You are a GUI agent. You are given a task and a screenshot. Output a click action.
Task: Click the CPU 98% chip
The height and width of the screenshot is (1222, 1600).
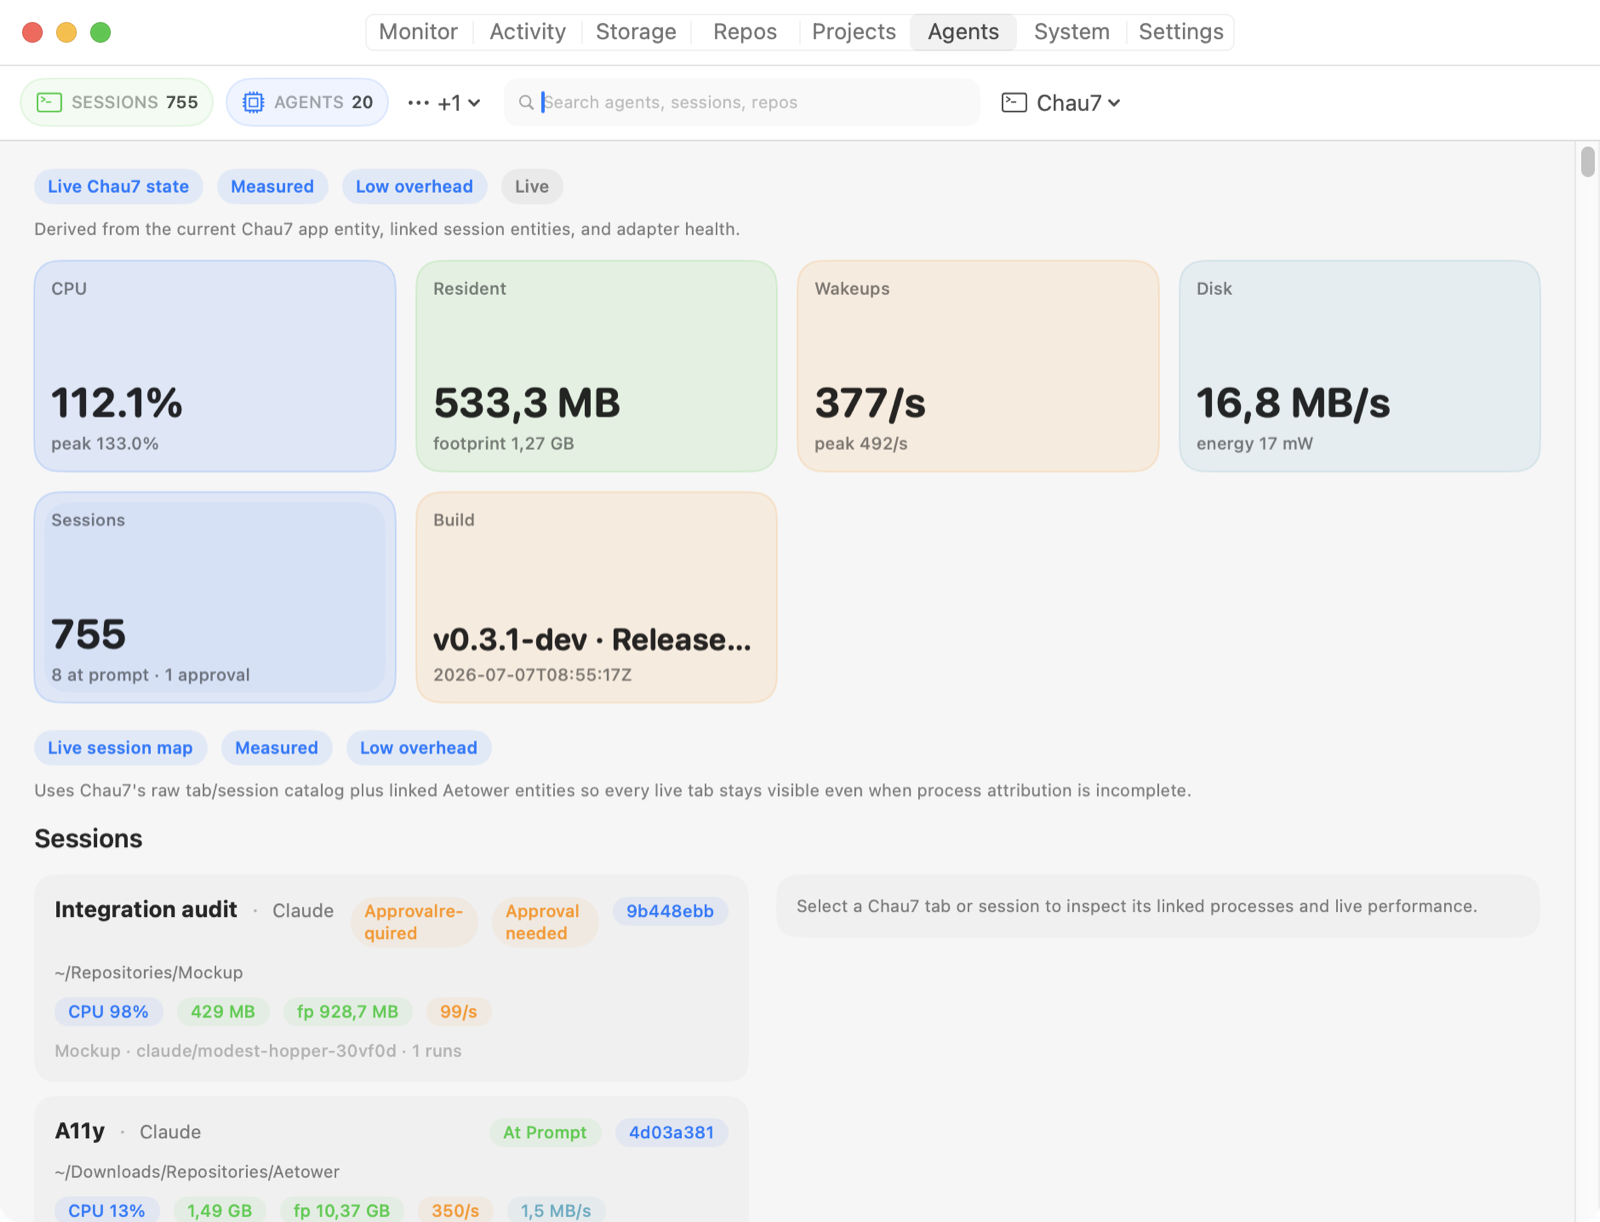click(x=108, y=1011)
